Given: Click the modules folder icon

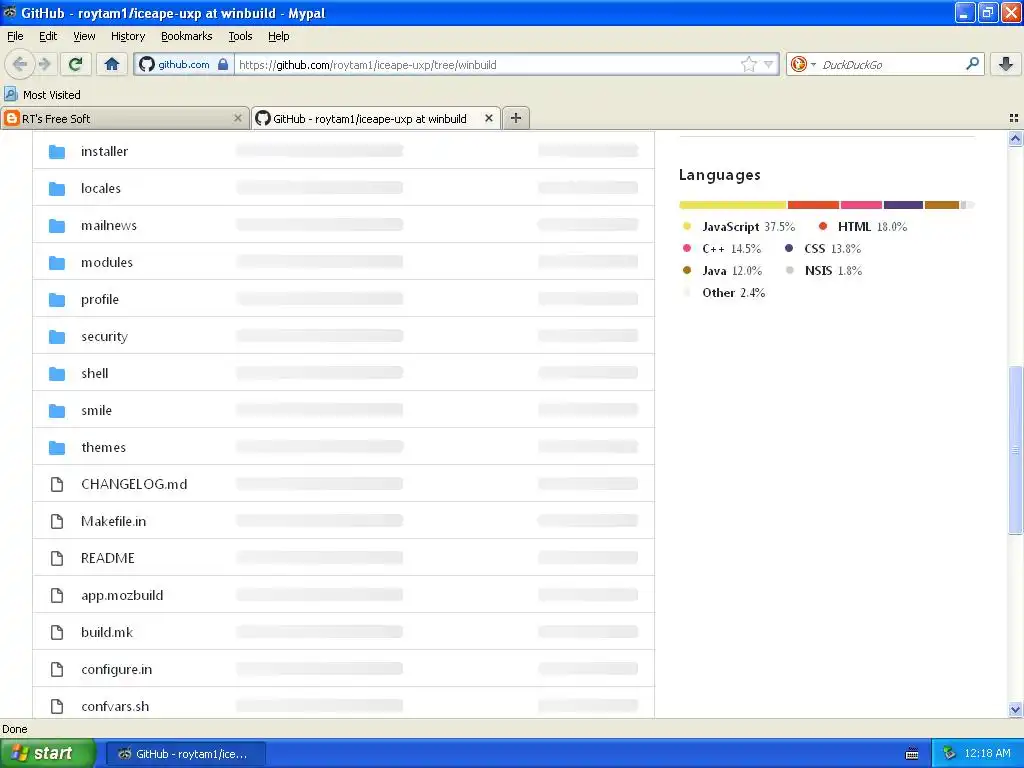Looking at the screenshot, I should pos(57,263).
